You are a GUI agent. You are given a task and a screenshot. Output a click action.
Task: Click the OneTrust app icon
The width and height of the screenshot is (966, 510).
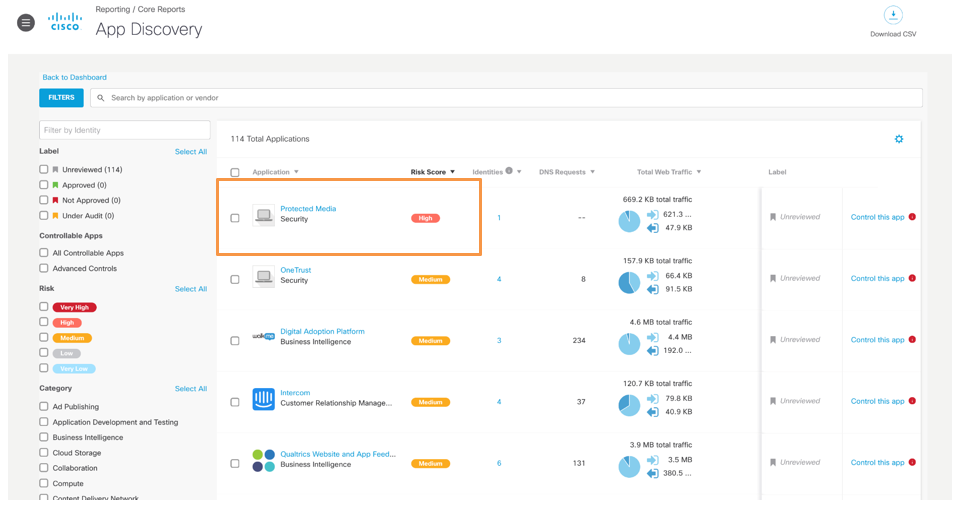(264, 277)
